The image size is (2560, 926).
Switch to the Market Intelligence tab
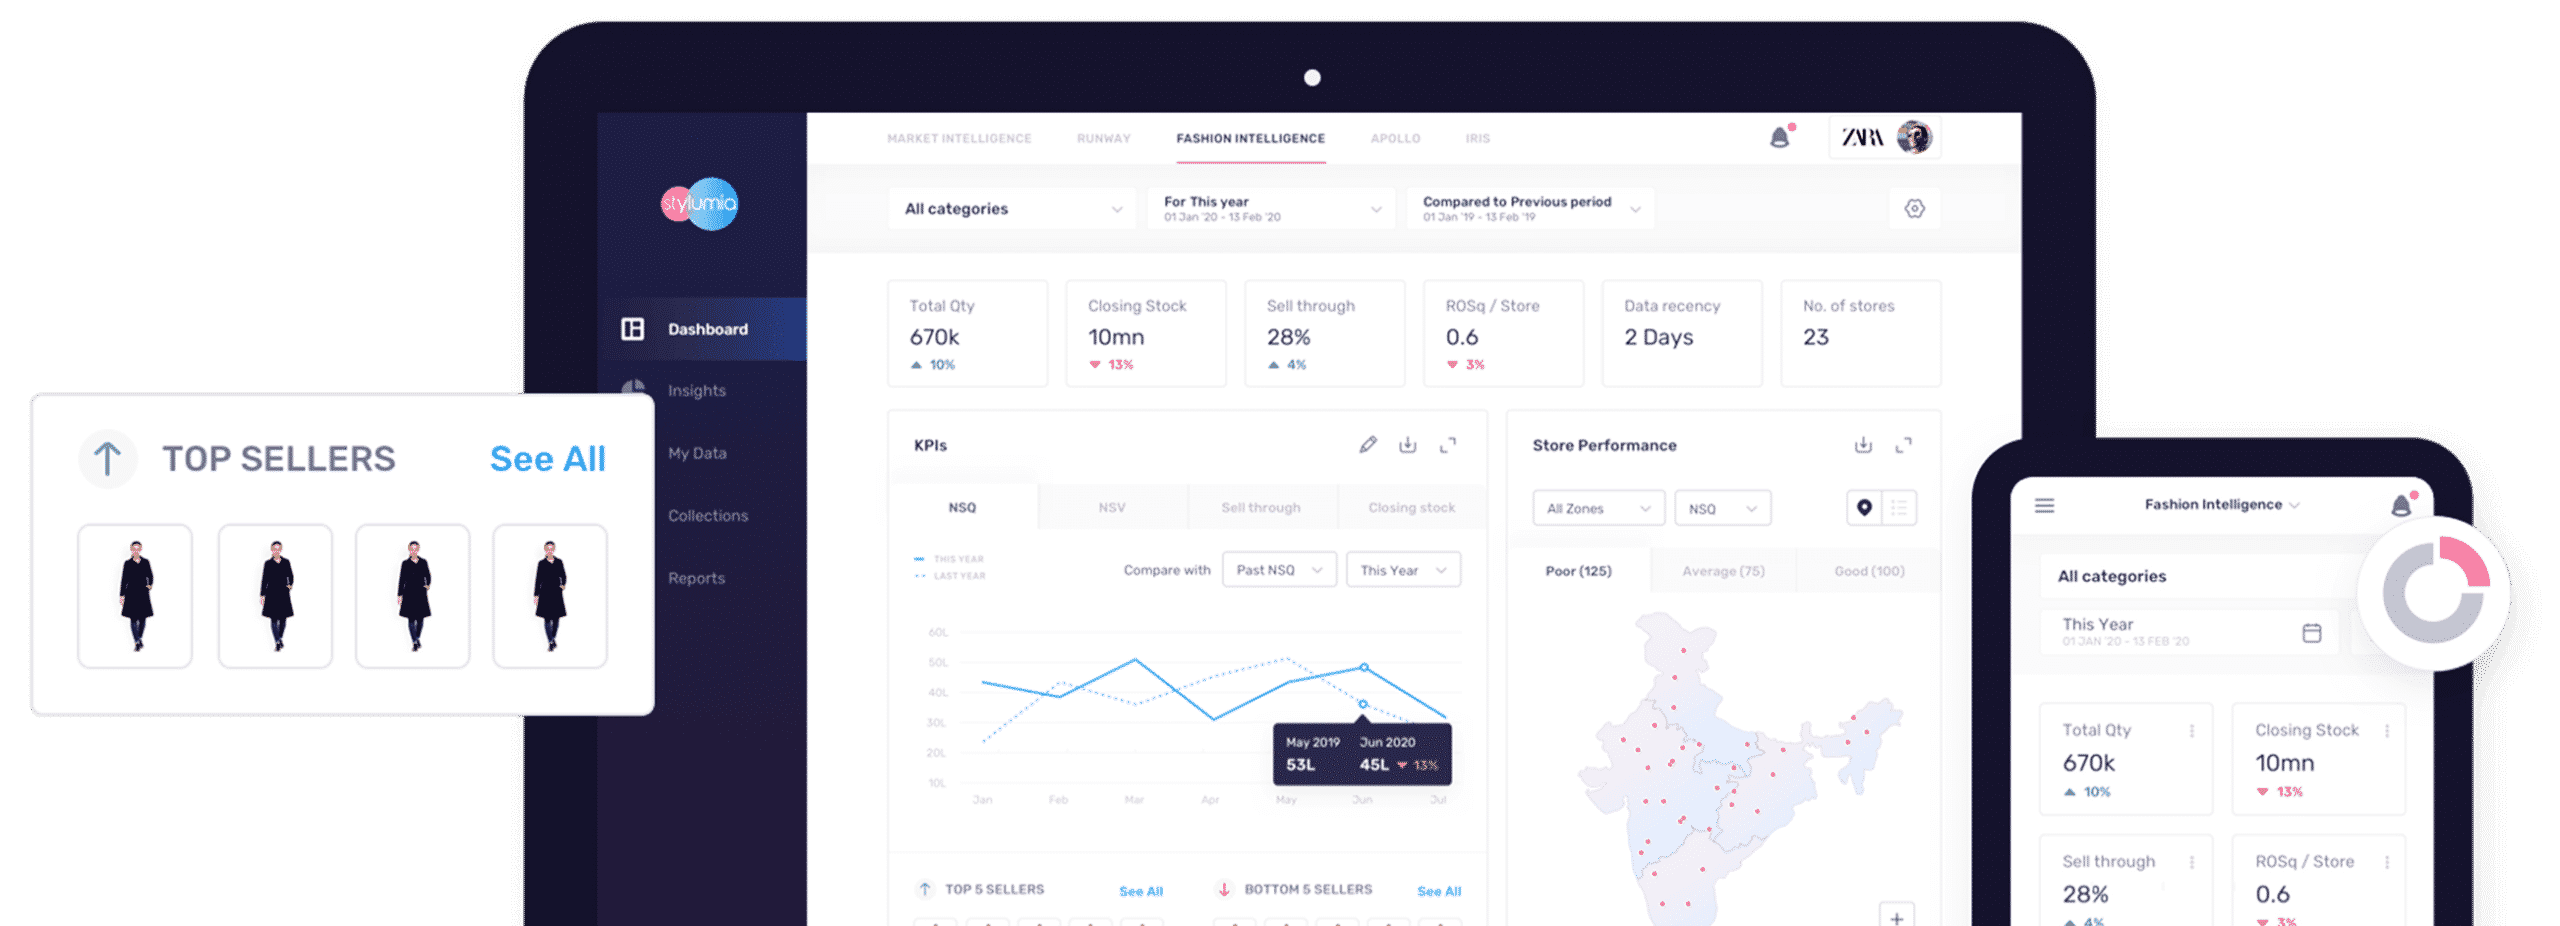[x=958, y=139]
